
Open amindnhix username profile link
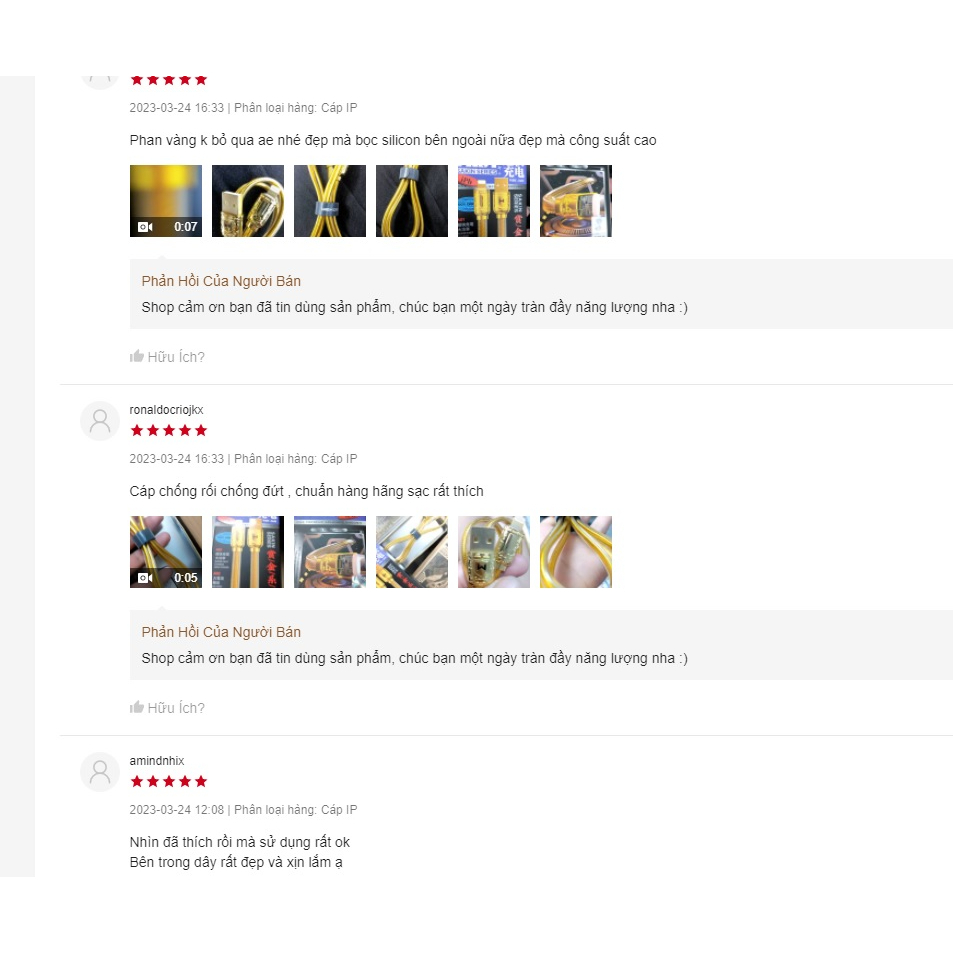[x=157, y=760]
